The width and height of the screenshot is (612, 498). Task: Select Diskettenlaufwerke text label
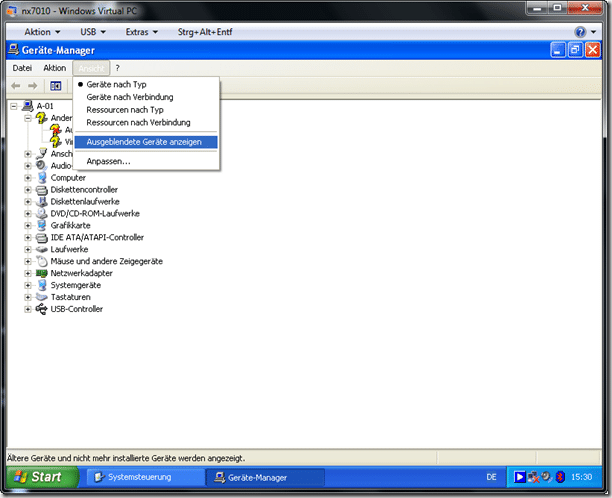85,202
